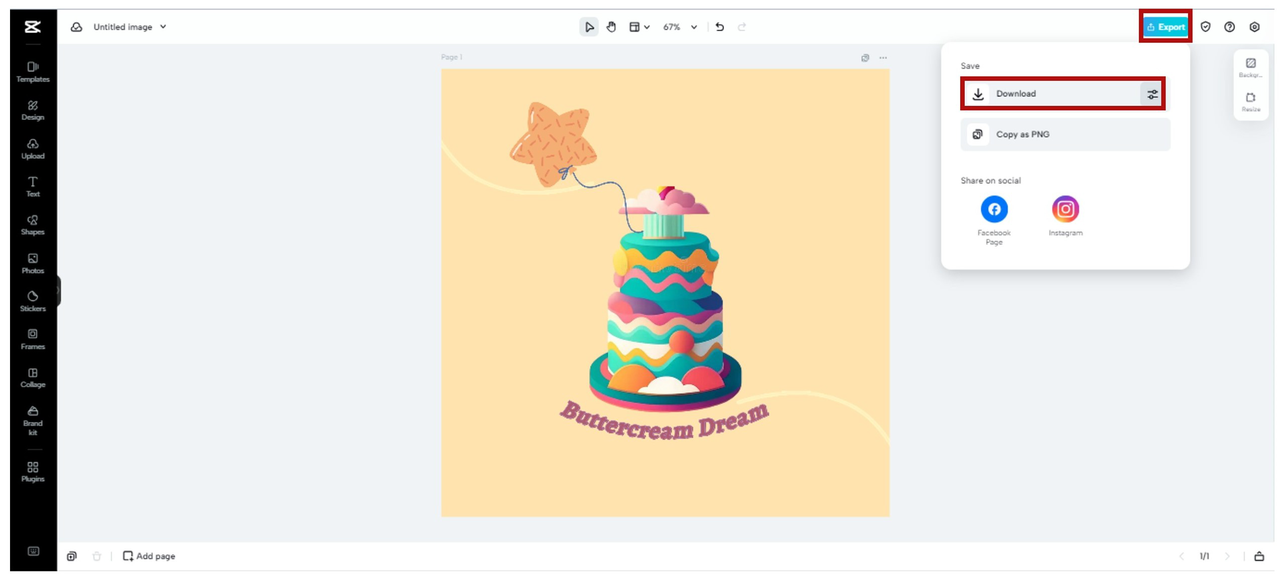Select the Buttercream Dream text on canvas
Image resolution: width=1280 pixels, height=582 pixels.
click(x=664, y=419)
